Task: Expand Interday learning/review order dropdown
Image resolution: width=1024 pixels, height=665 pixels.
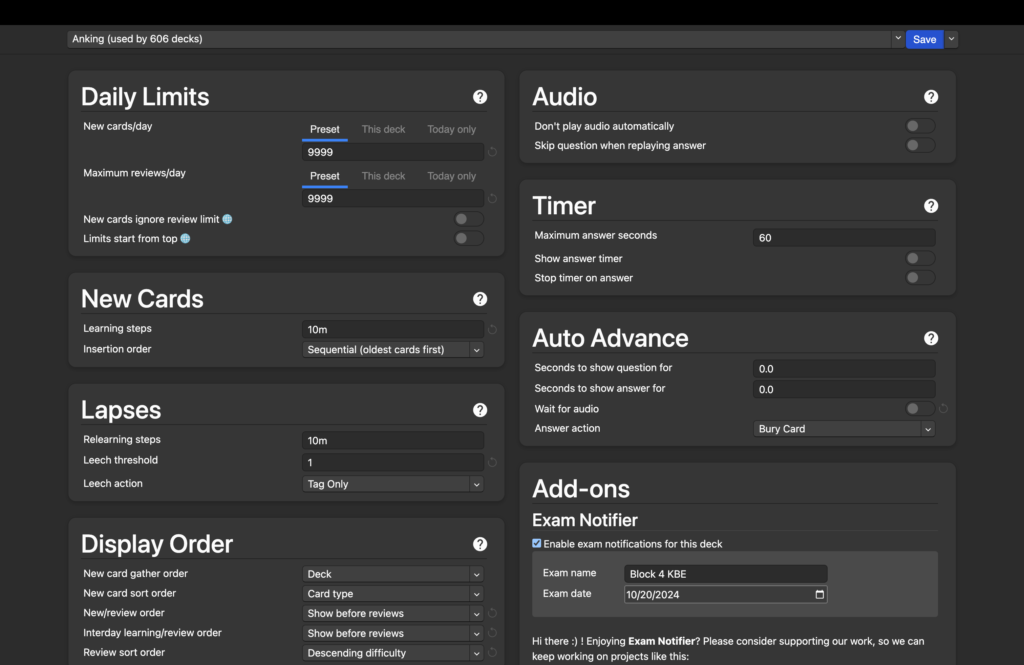Action: coord(392,634)
